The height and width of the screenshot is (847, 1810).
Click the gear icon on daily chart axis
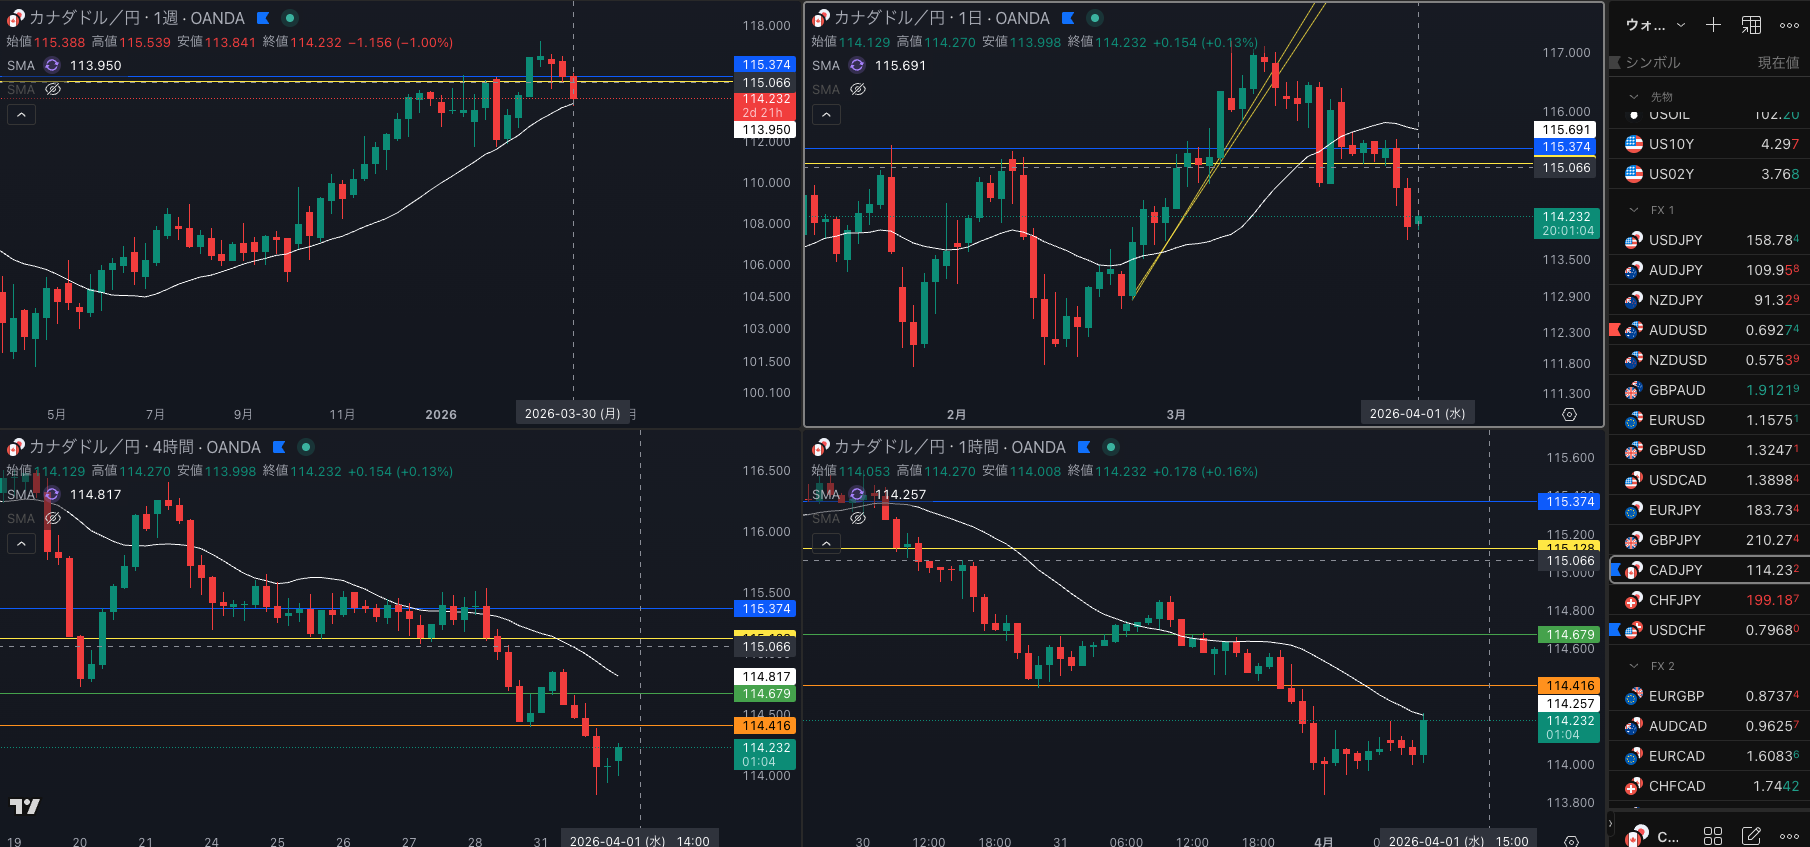[x=1569, y=414]
